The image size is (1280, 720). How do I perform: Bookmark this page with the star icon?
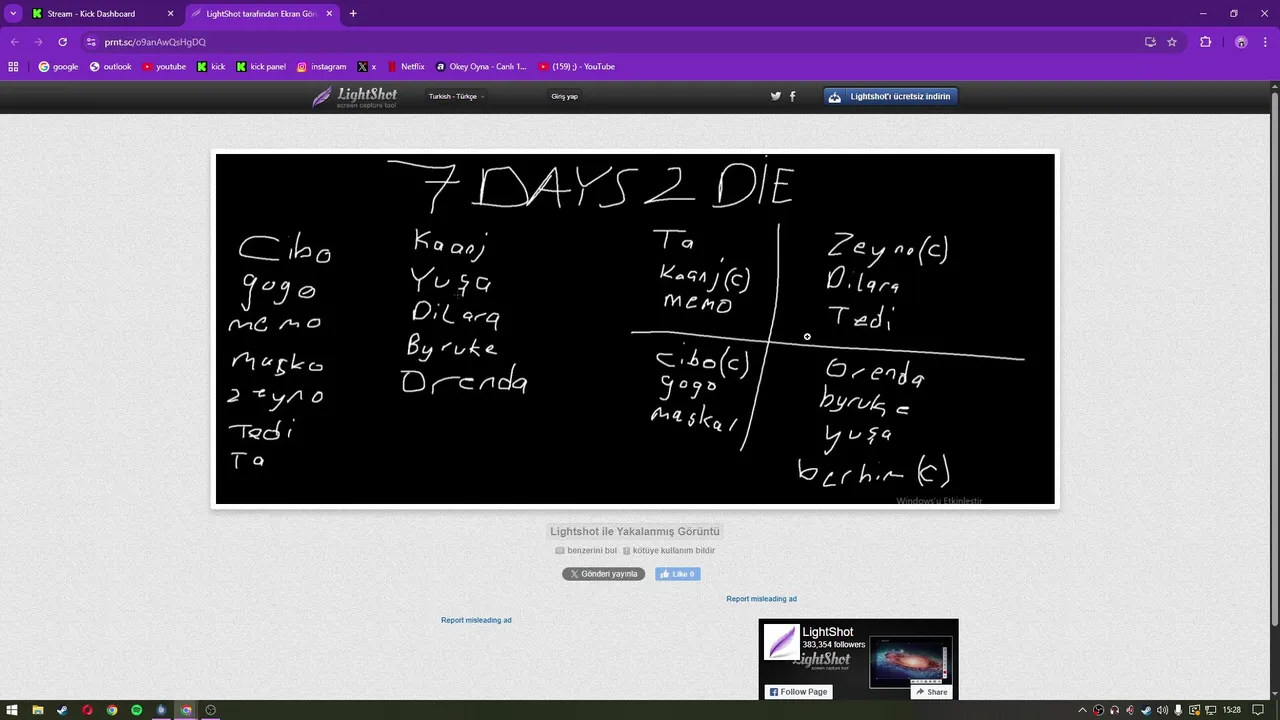pos(1172,42)
